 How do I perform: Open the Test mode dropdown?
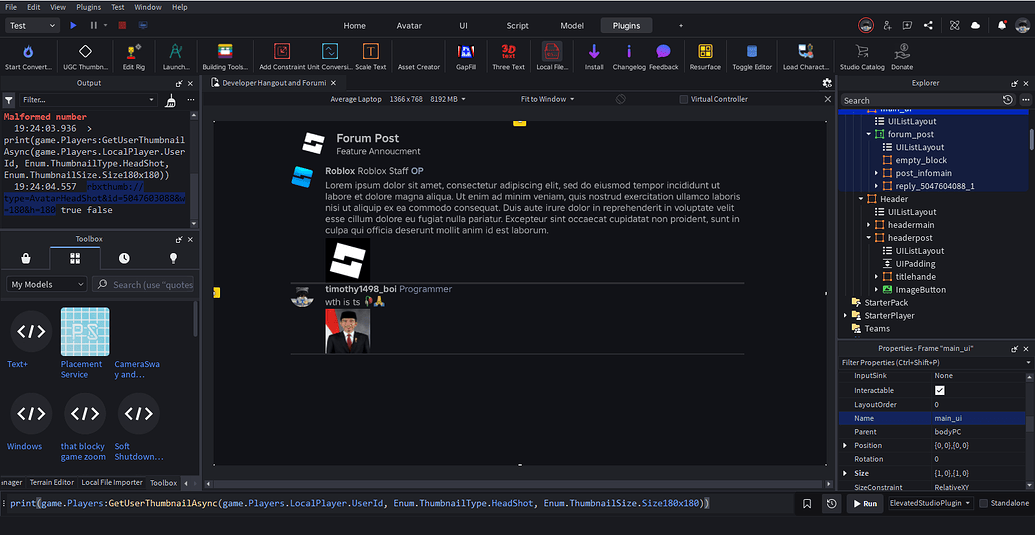33,26
